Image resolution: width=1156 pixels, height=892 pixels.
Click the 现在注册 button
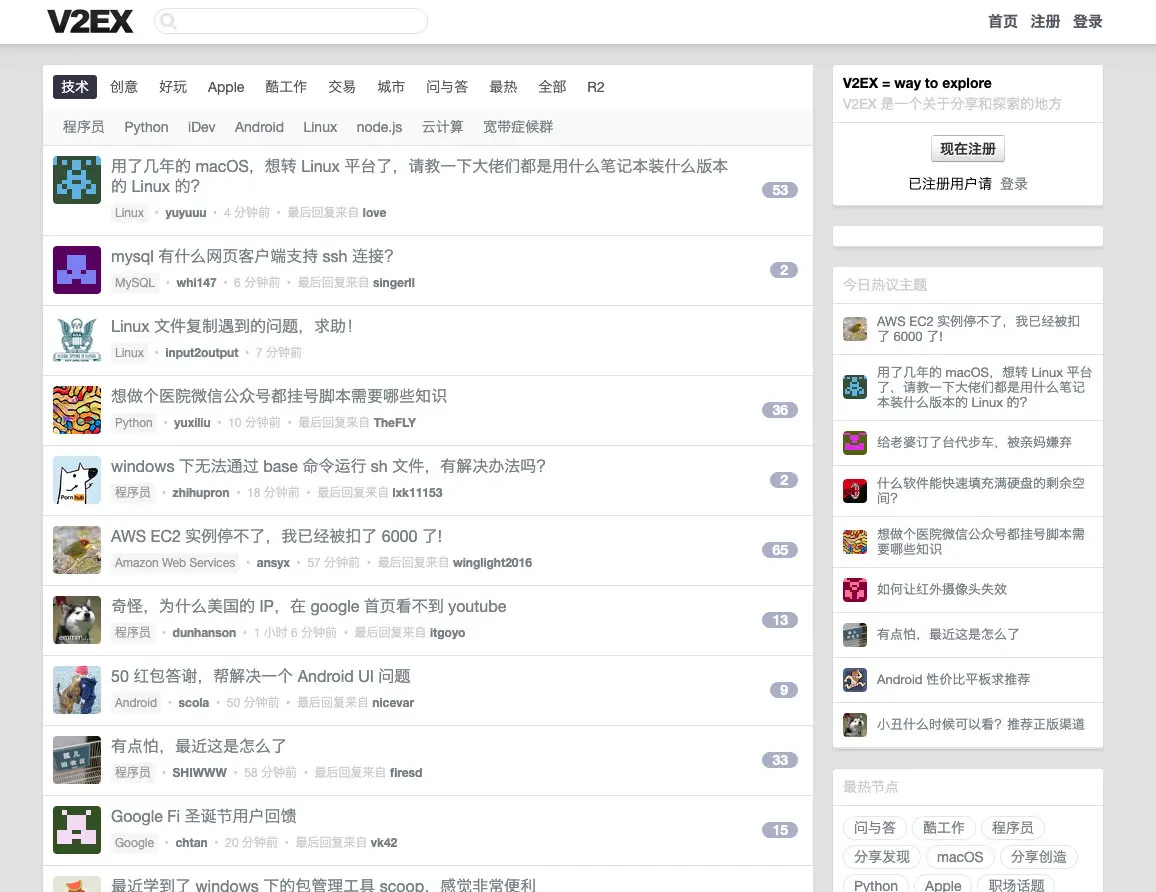click(967, 149)
